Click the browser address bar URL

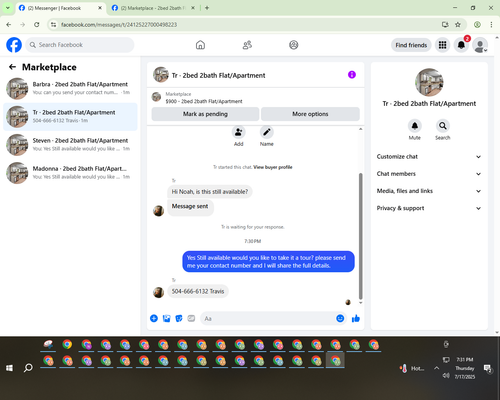coord(119,25)
